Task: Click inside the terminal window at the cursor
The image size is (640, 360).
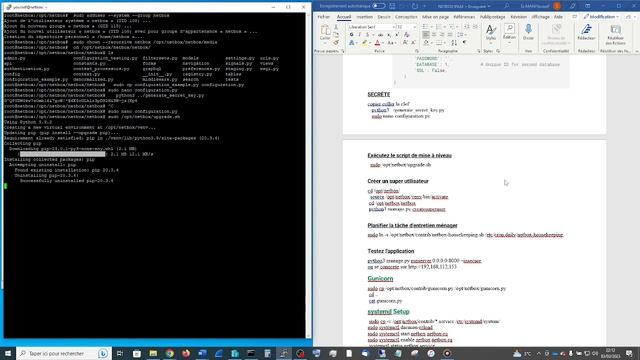Action: (5, 186)
